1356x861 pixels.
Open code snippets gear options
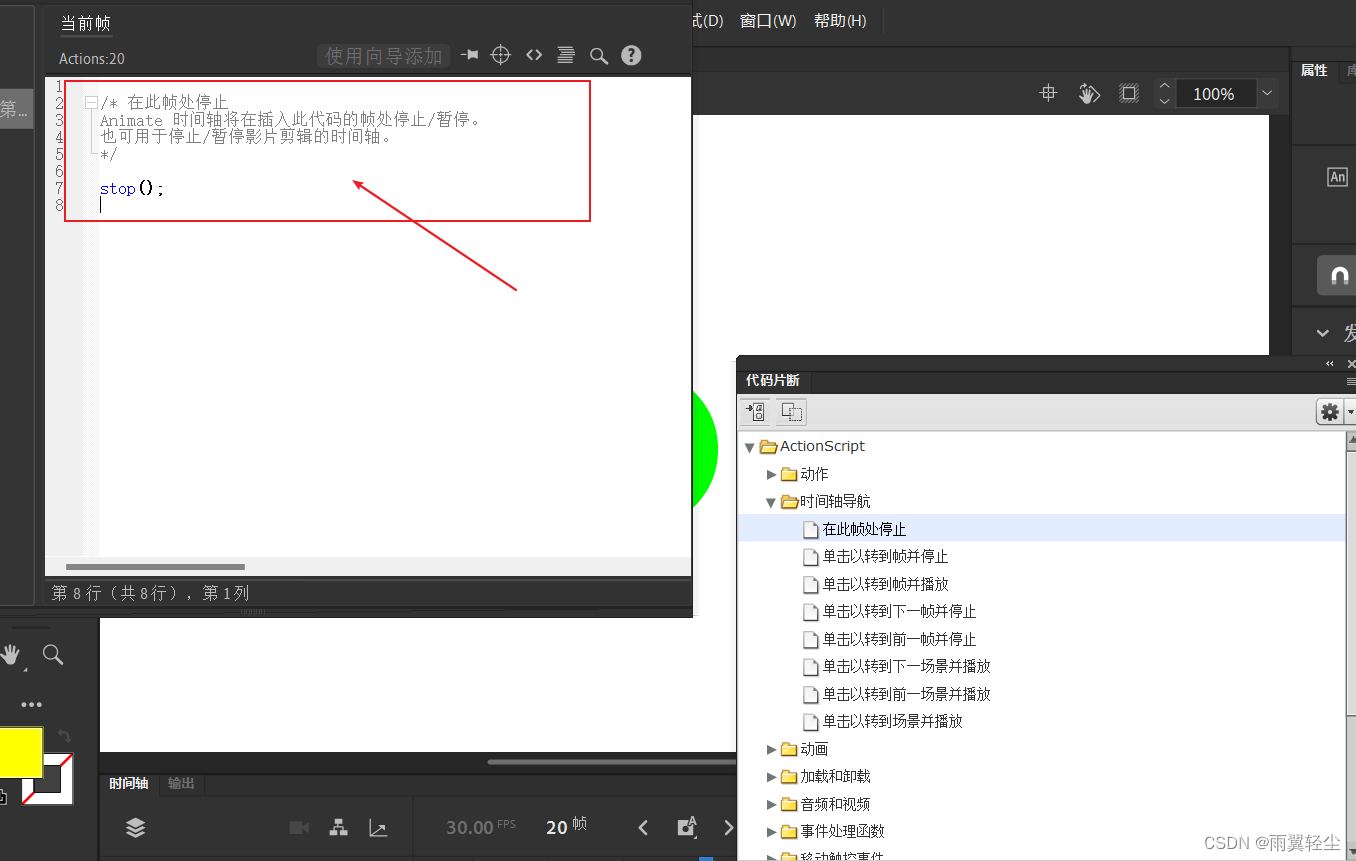click(x=1330, y=411)
